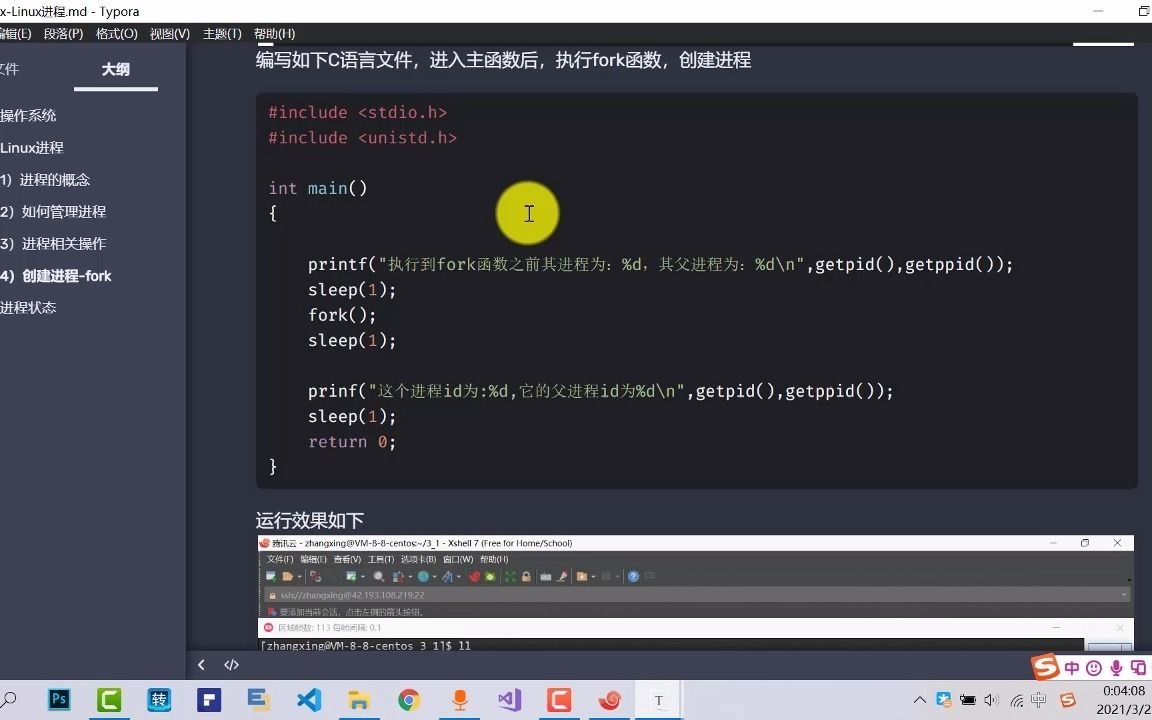Viewport: 1152px width, 720px height.
Task: Click the Sogou S icon in tray
Action: pyautogui.click(x=1068, y=699)
